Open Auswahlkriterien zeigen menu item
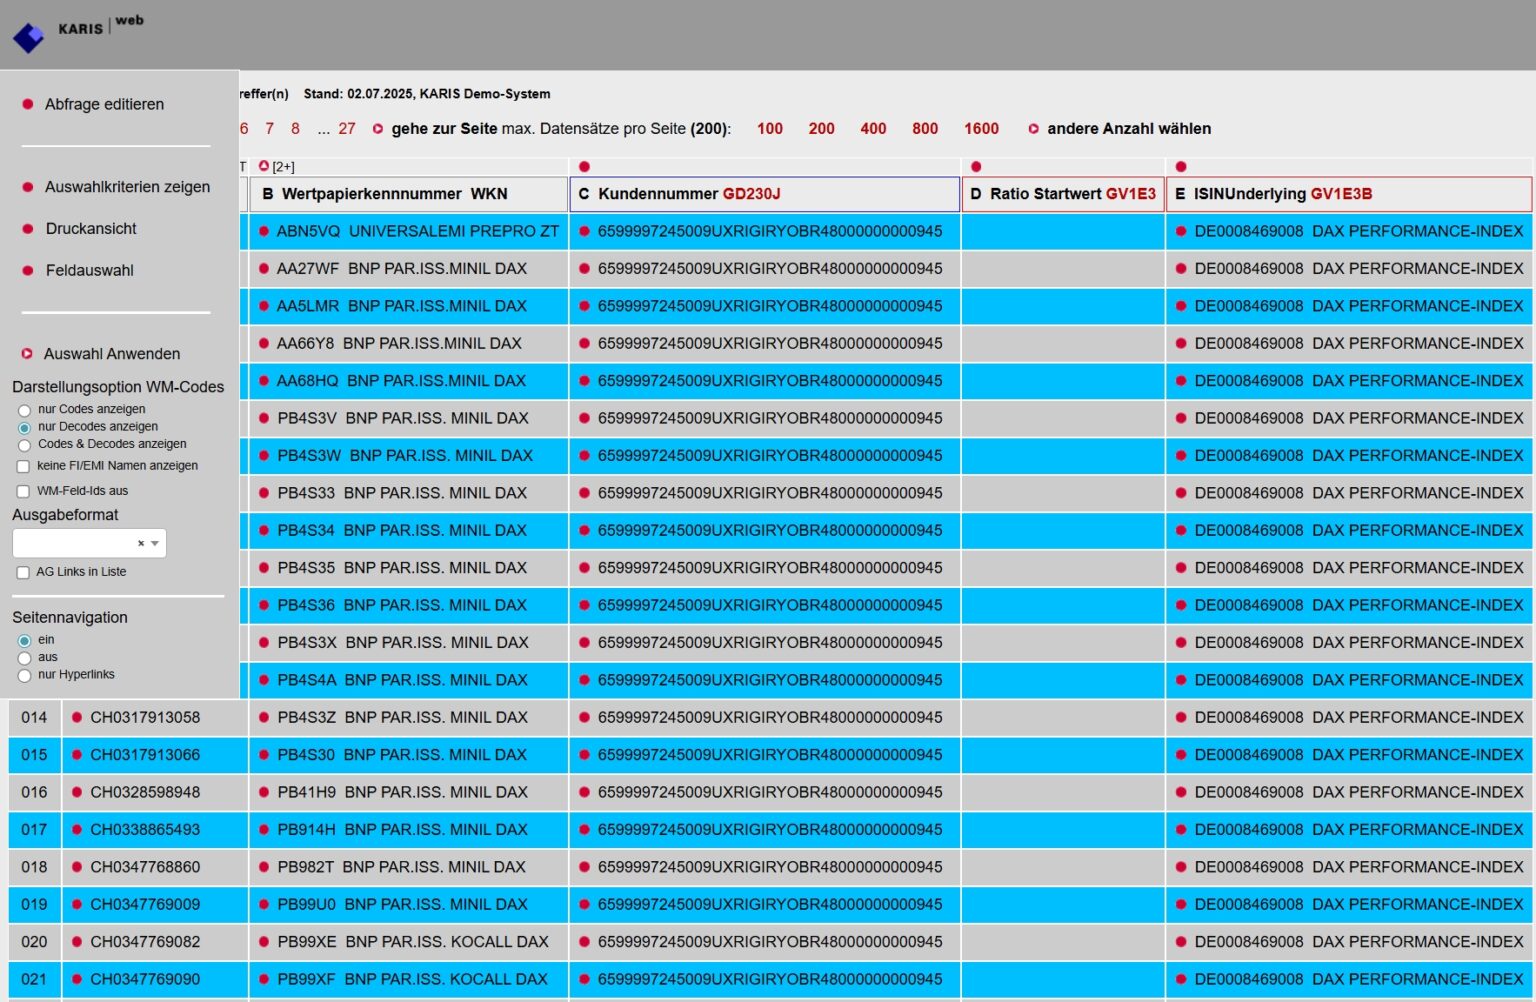Viewport: 1536px width, 1002px height. [x=127, y=187]
